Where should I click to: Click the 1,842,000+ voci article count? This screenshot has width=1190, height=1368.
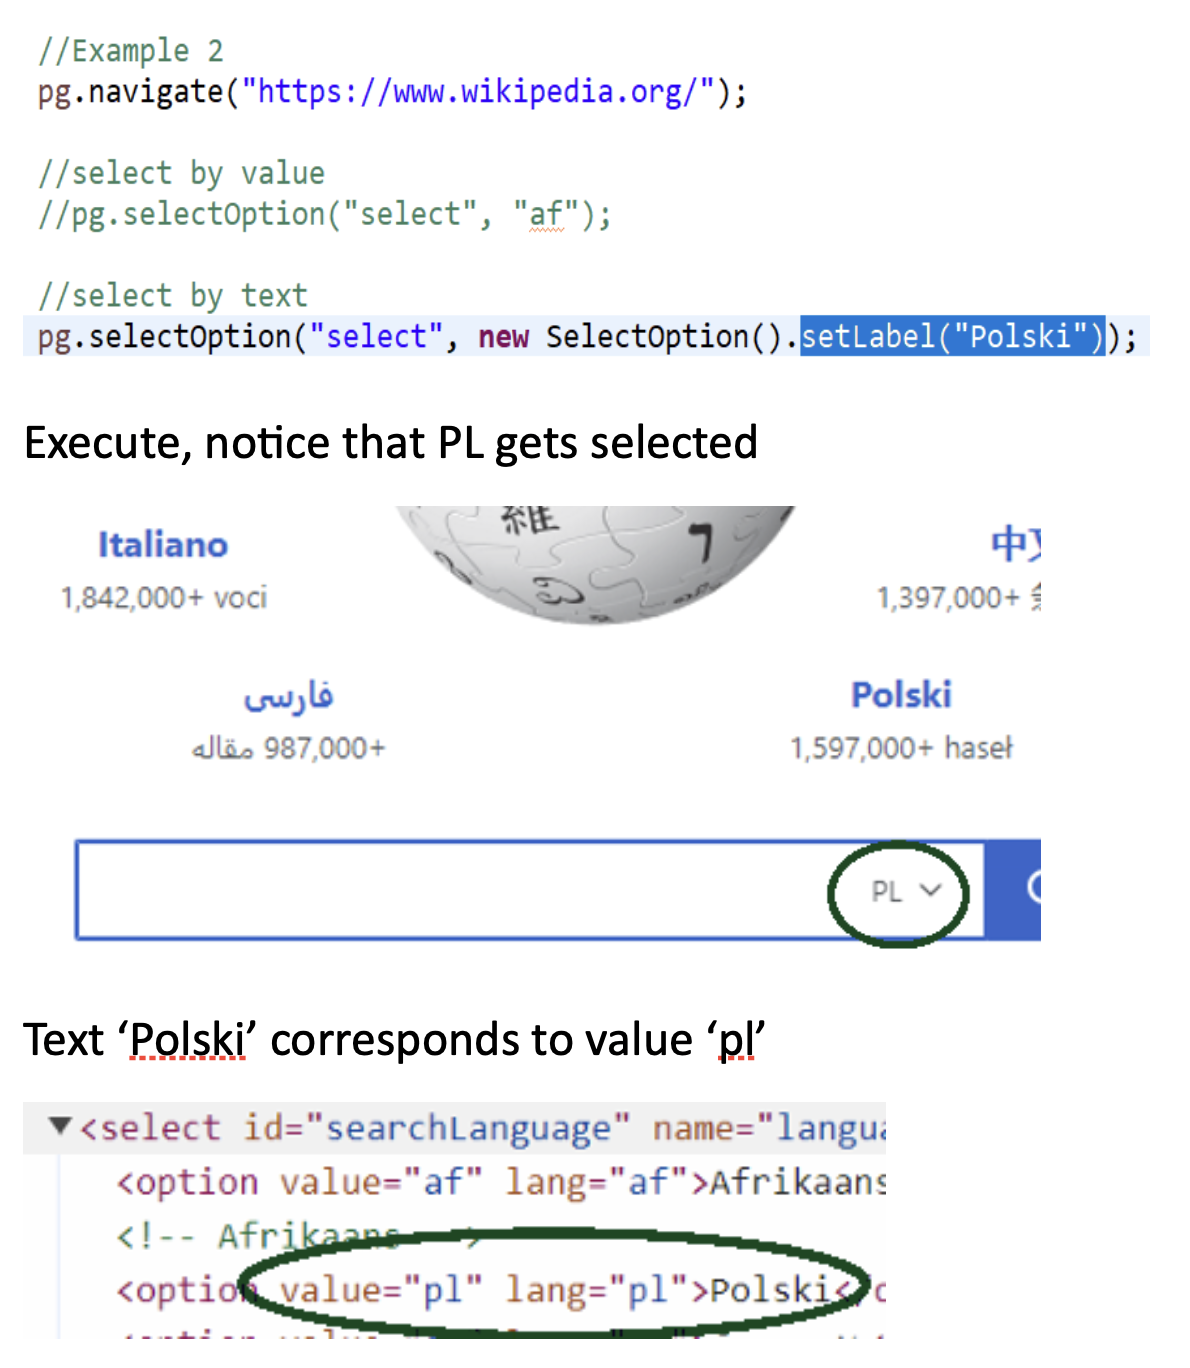(163, 597)
